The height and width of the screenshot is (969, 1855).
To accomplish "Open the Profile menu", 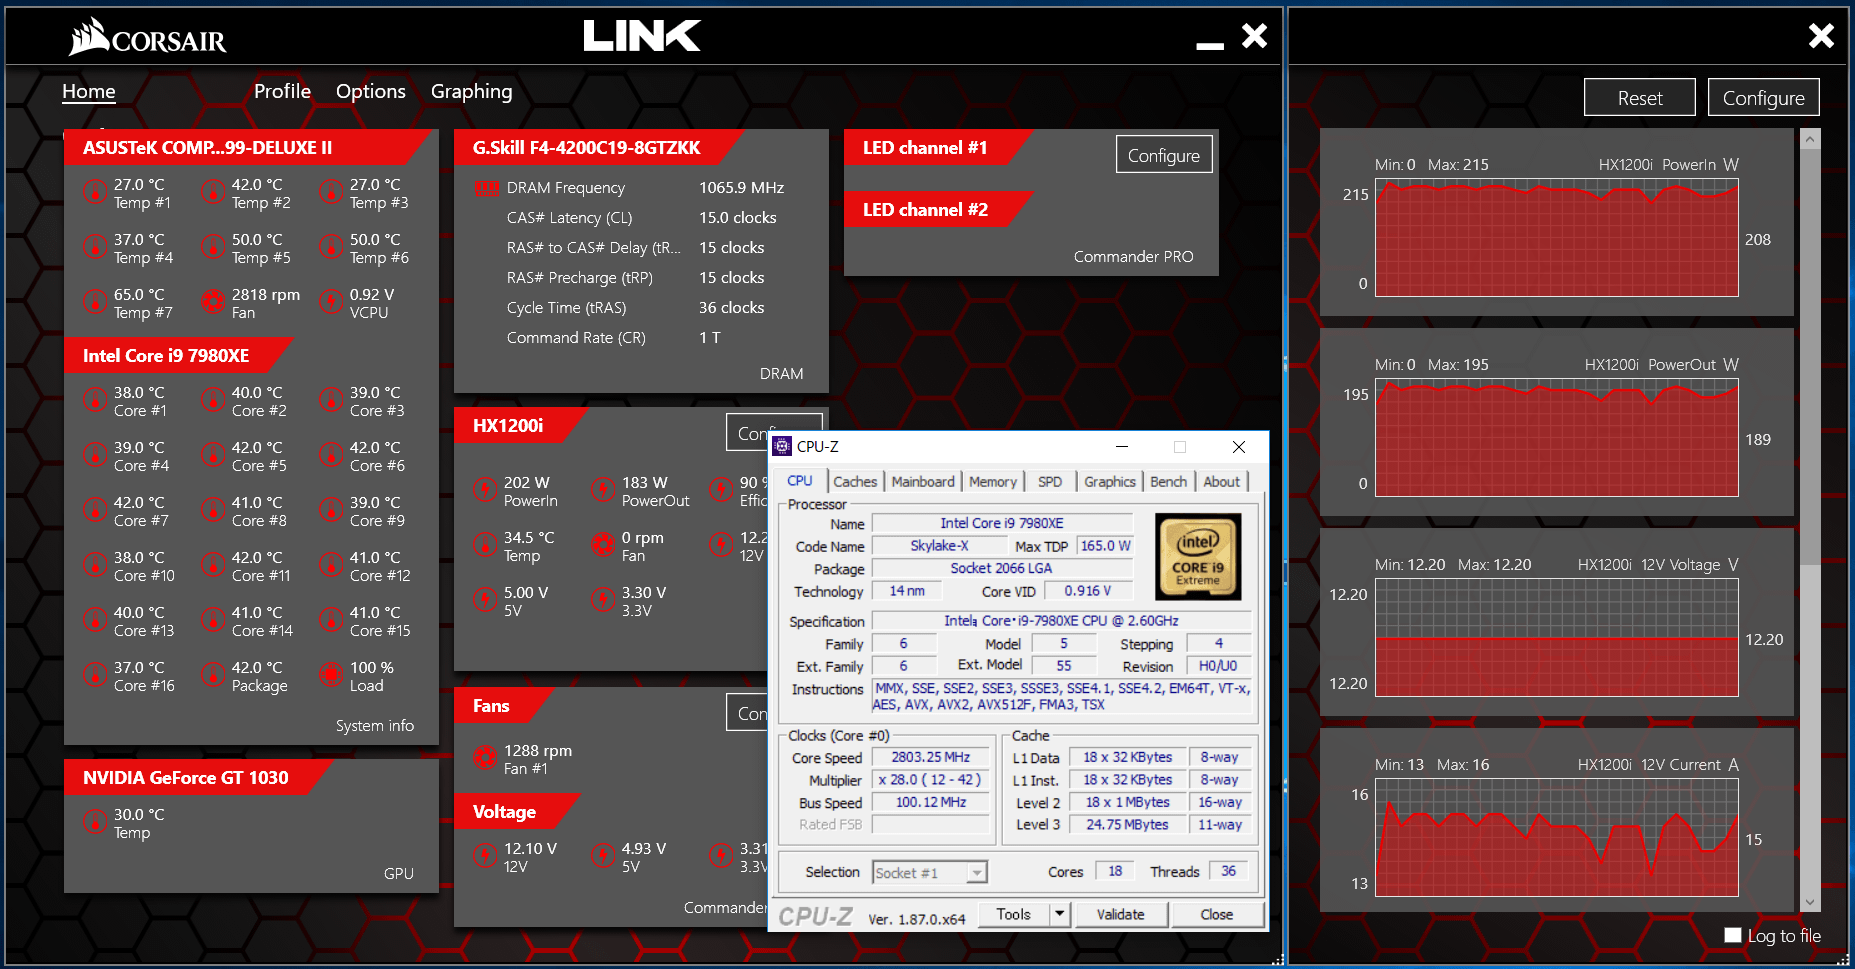I will [282, 91].
